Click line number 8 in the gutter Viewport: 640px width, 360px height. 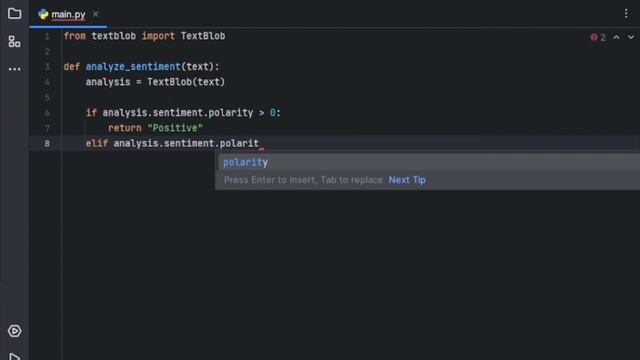(47, 143)
